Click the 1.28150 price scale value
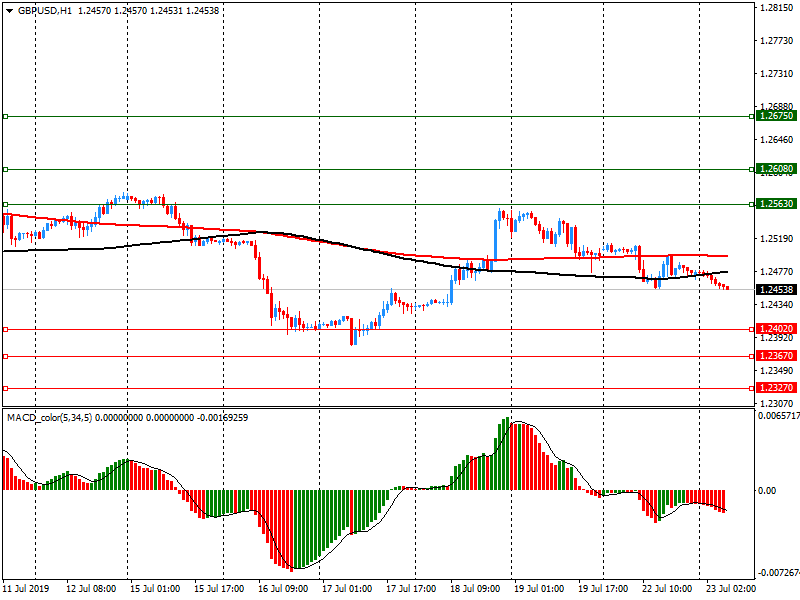The image size is (800, 600). 777,8
